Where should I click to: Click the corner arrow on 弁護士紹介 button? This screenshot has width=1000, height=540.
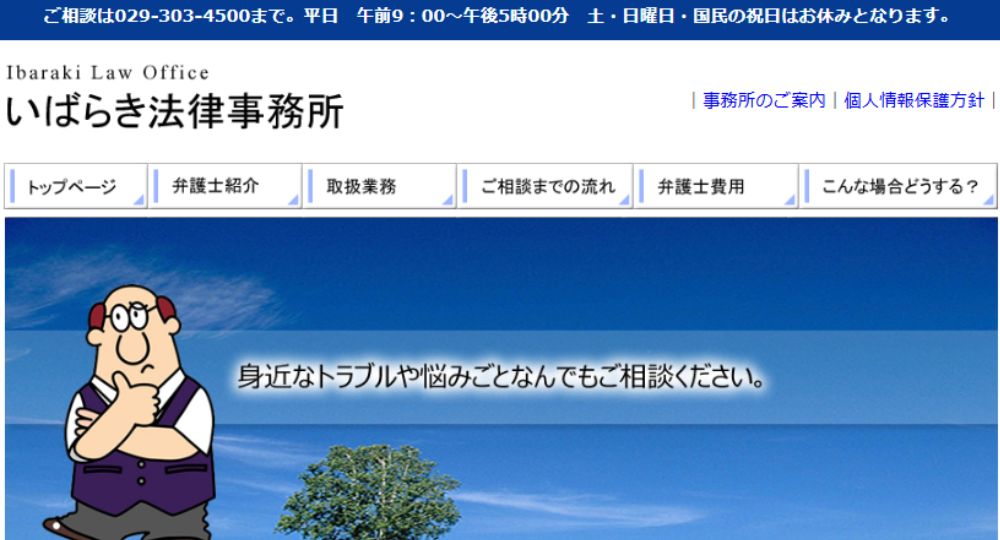pos(294,201)
